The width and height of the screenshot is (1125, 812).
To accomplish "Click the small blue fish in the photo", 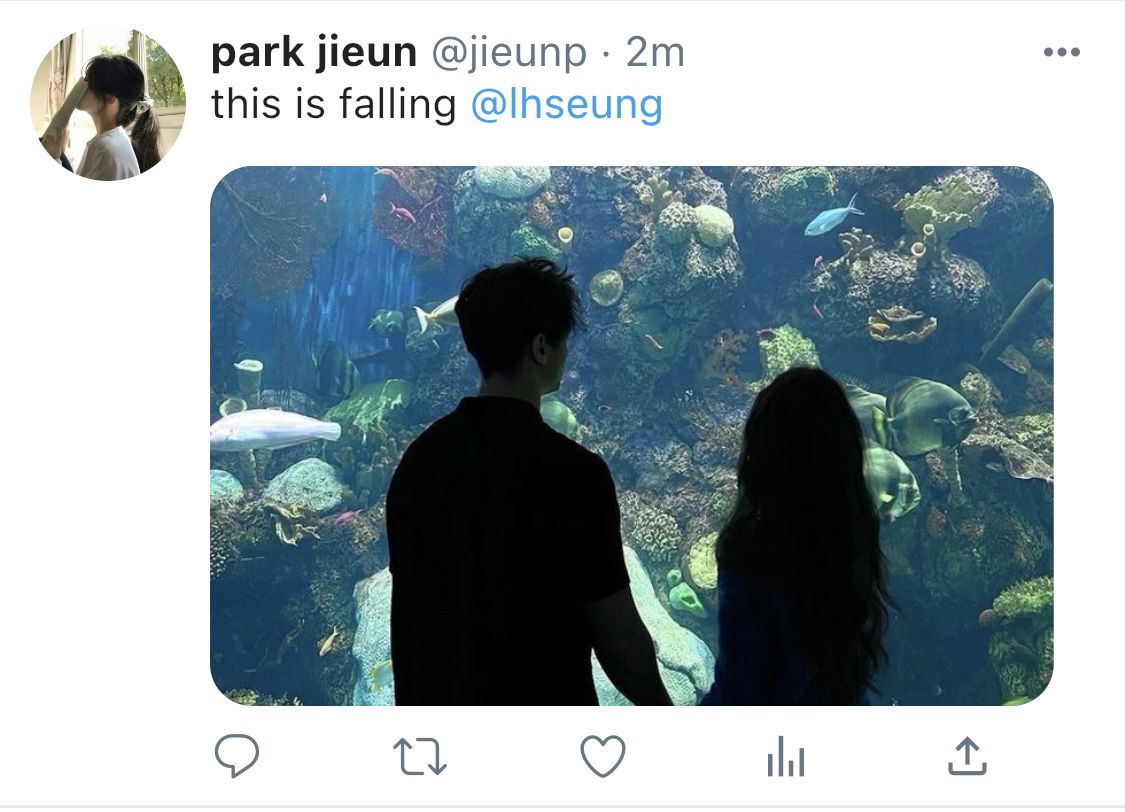I will point(832,217).
